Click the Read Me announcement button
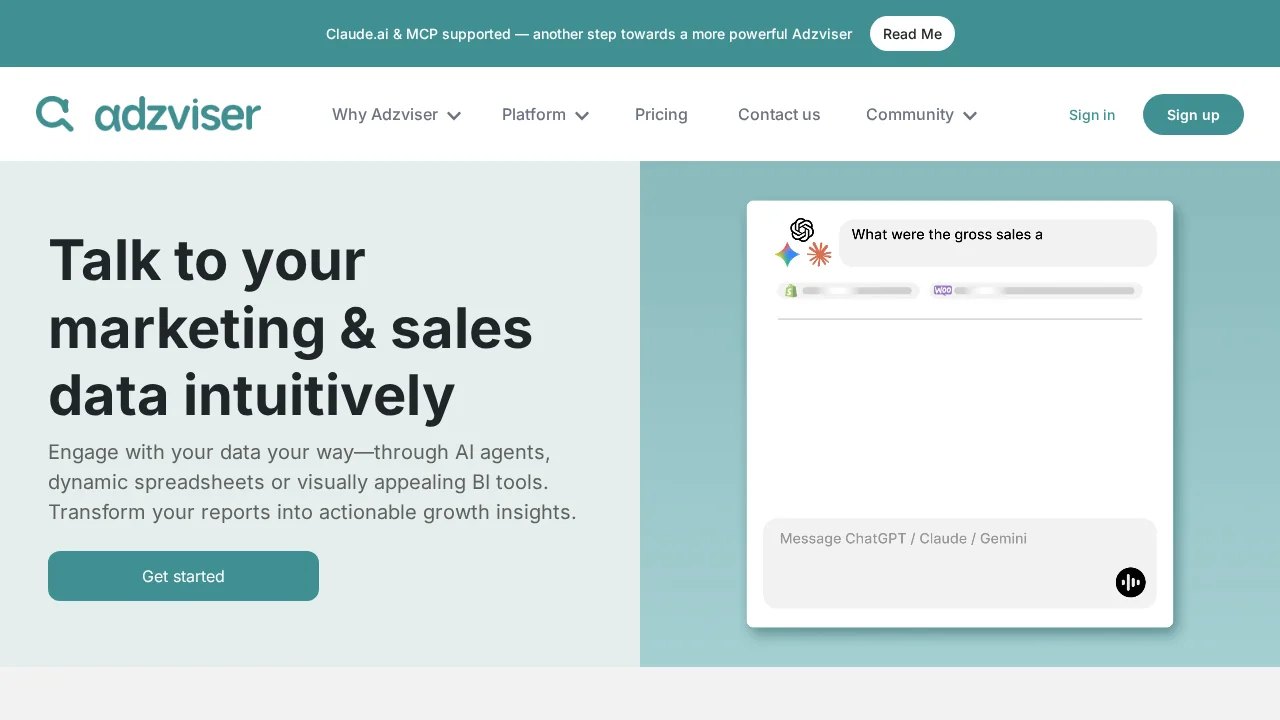 point(912,33)
